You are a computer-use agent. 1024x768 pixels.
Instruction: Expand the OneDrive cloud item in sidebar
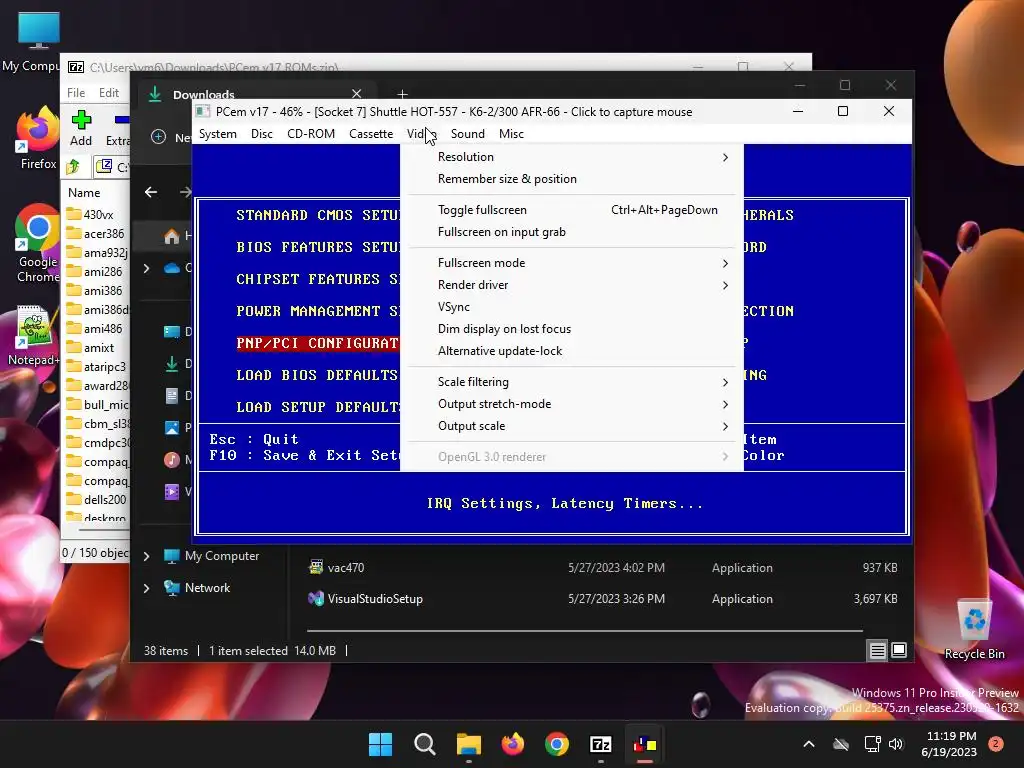pos(146,268)
